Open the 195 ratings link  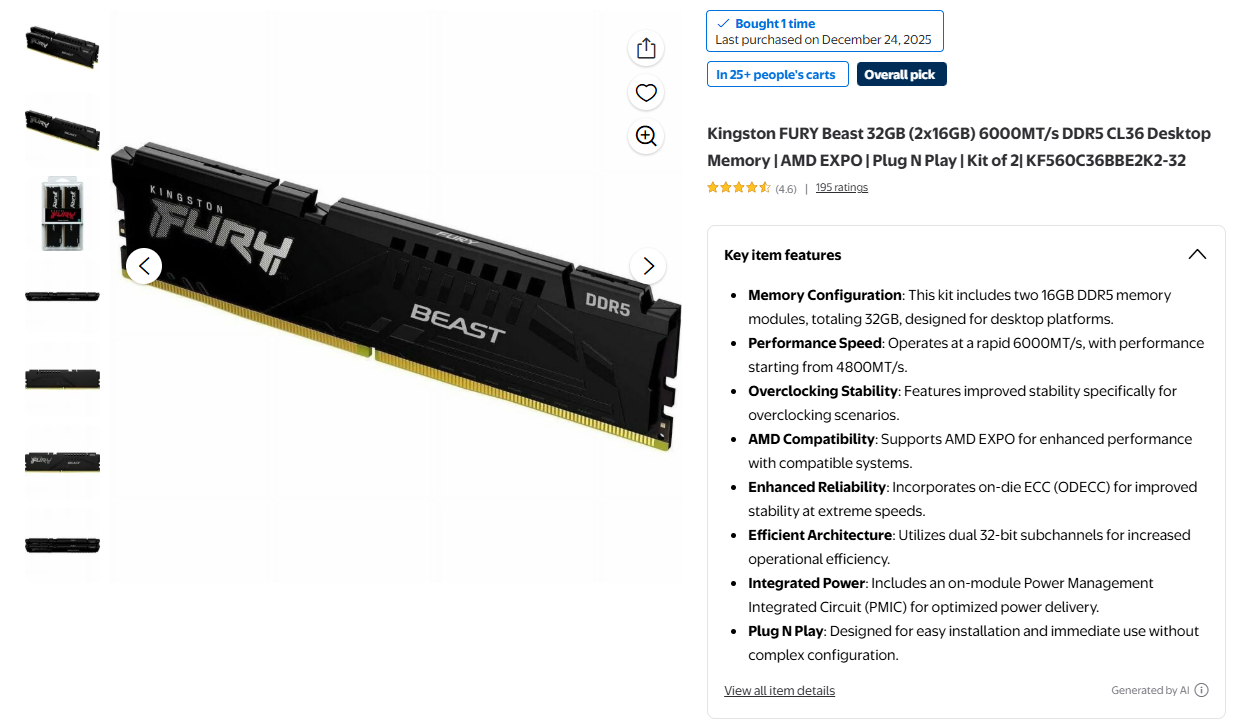[x=841, y=188]
